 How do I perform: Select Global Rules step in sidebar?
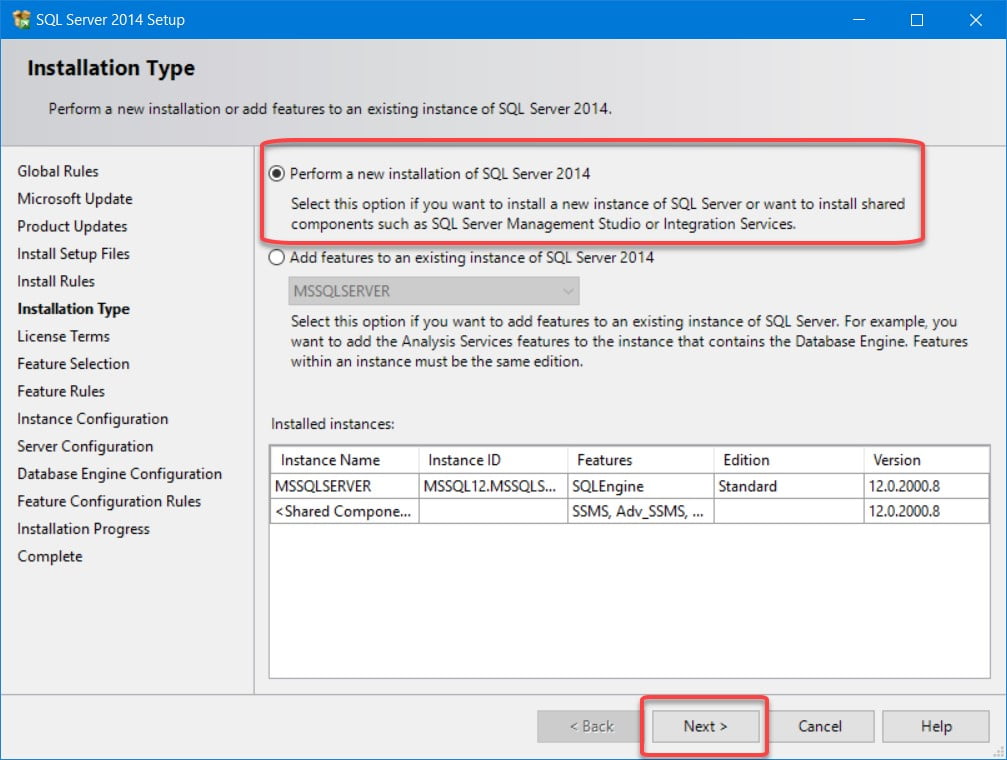pyautogui.click(x=58, y=172)
